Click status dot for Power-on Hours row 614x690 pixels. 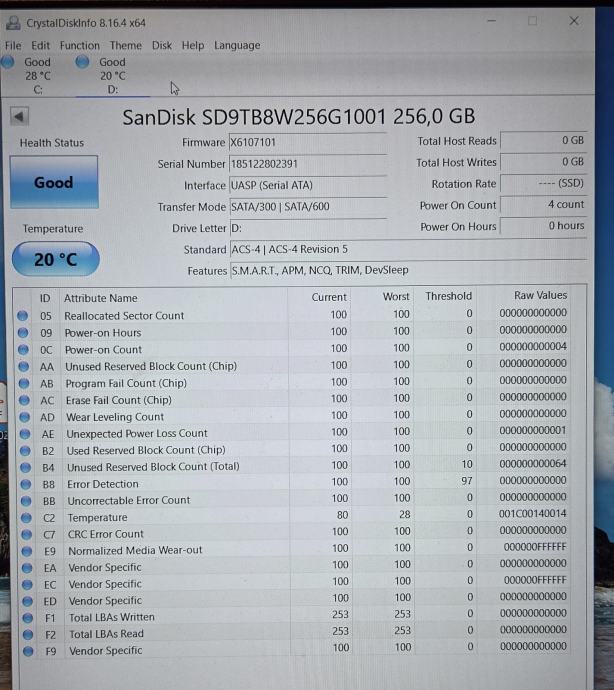23,333
